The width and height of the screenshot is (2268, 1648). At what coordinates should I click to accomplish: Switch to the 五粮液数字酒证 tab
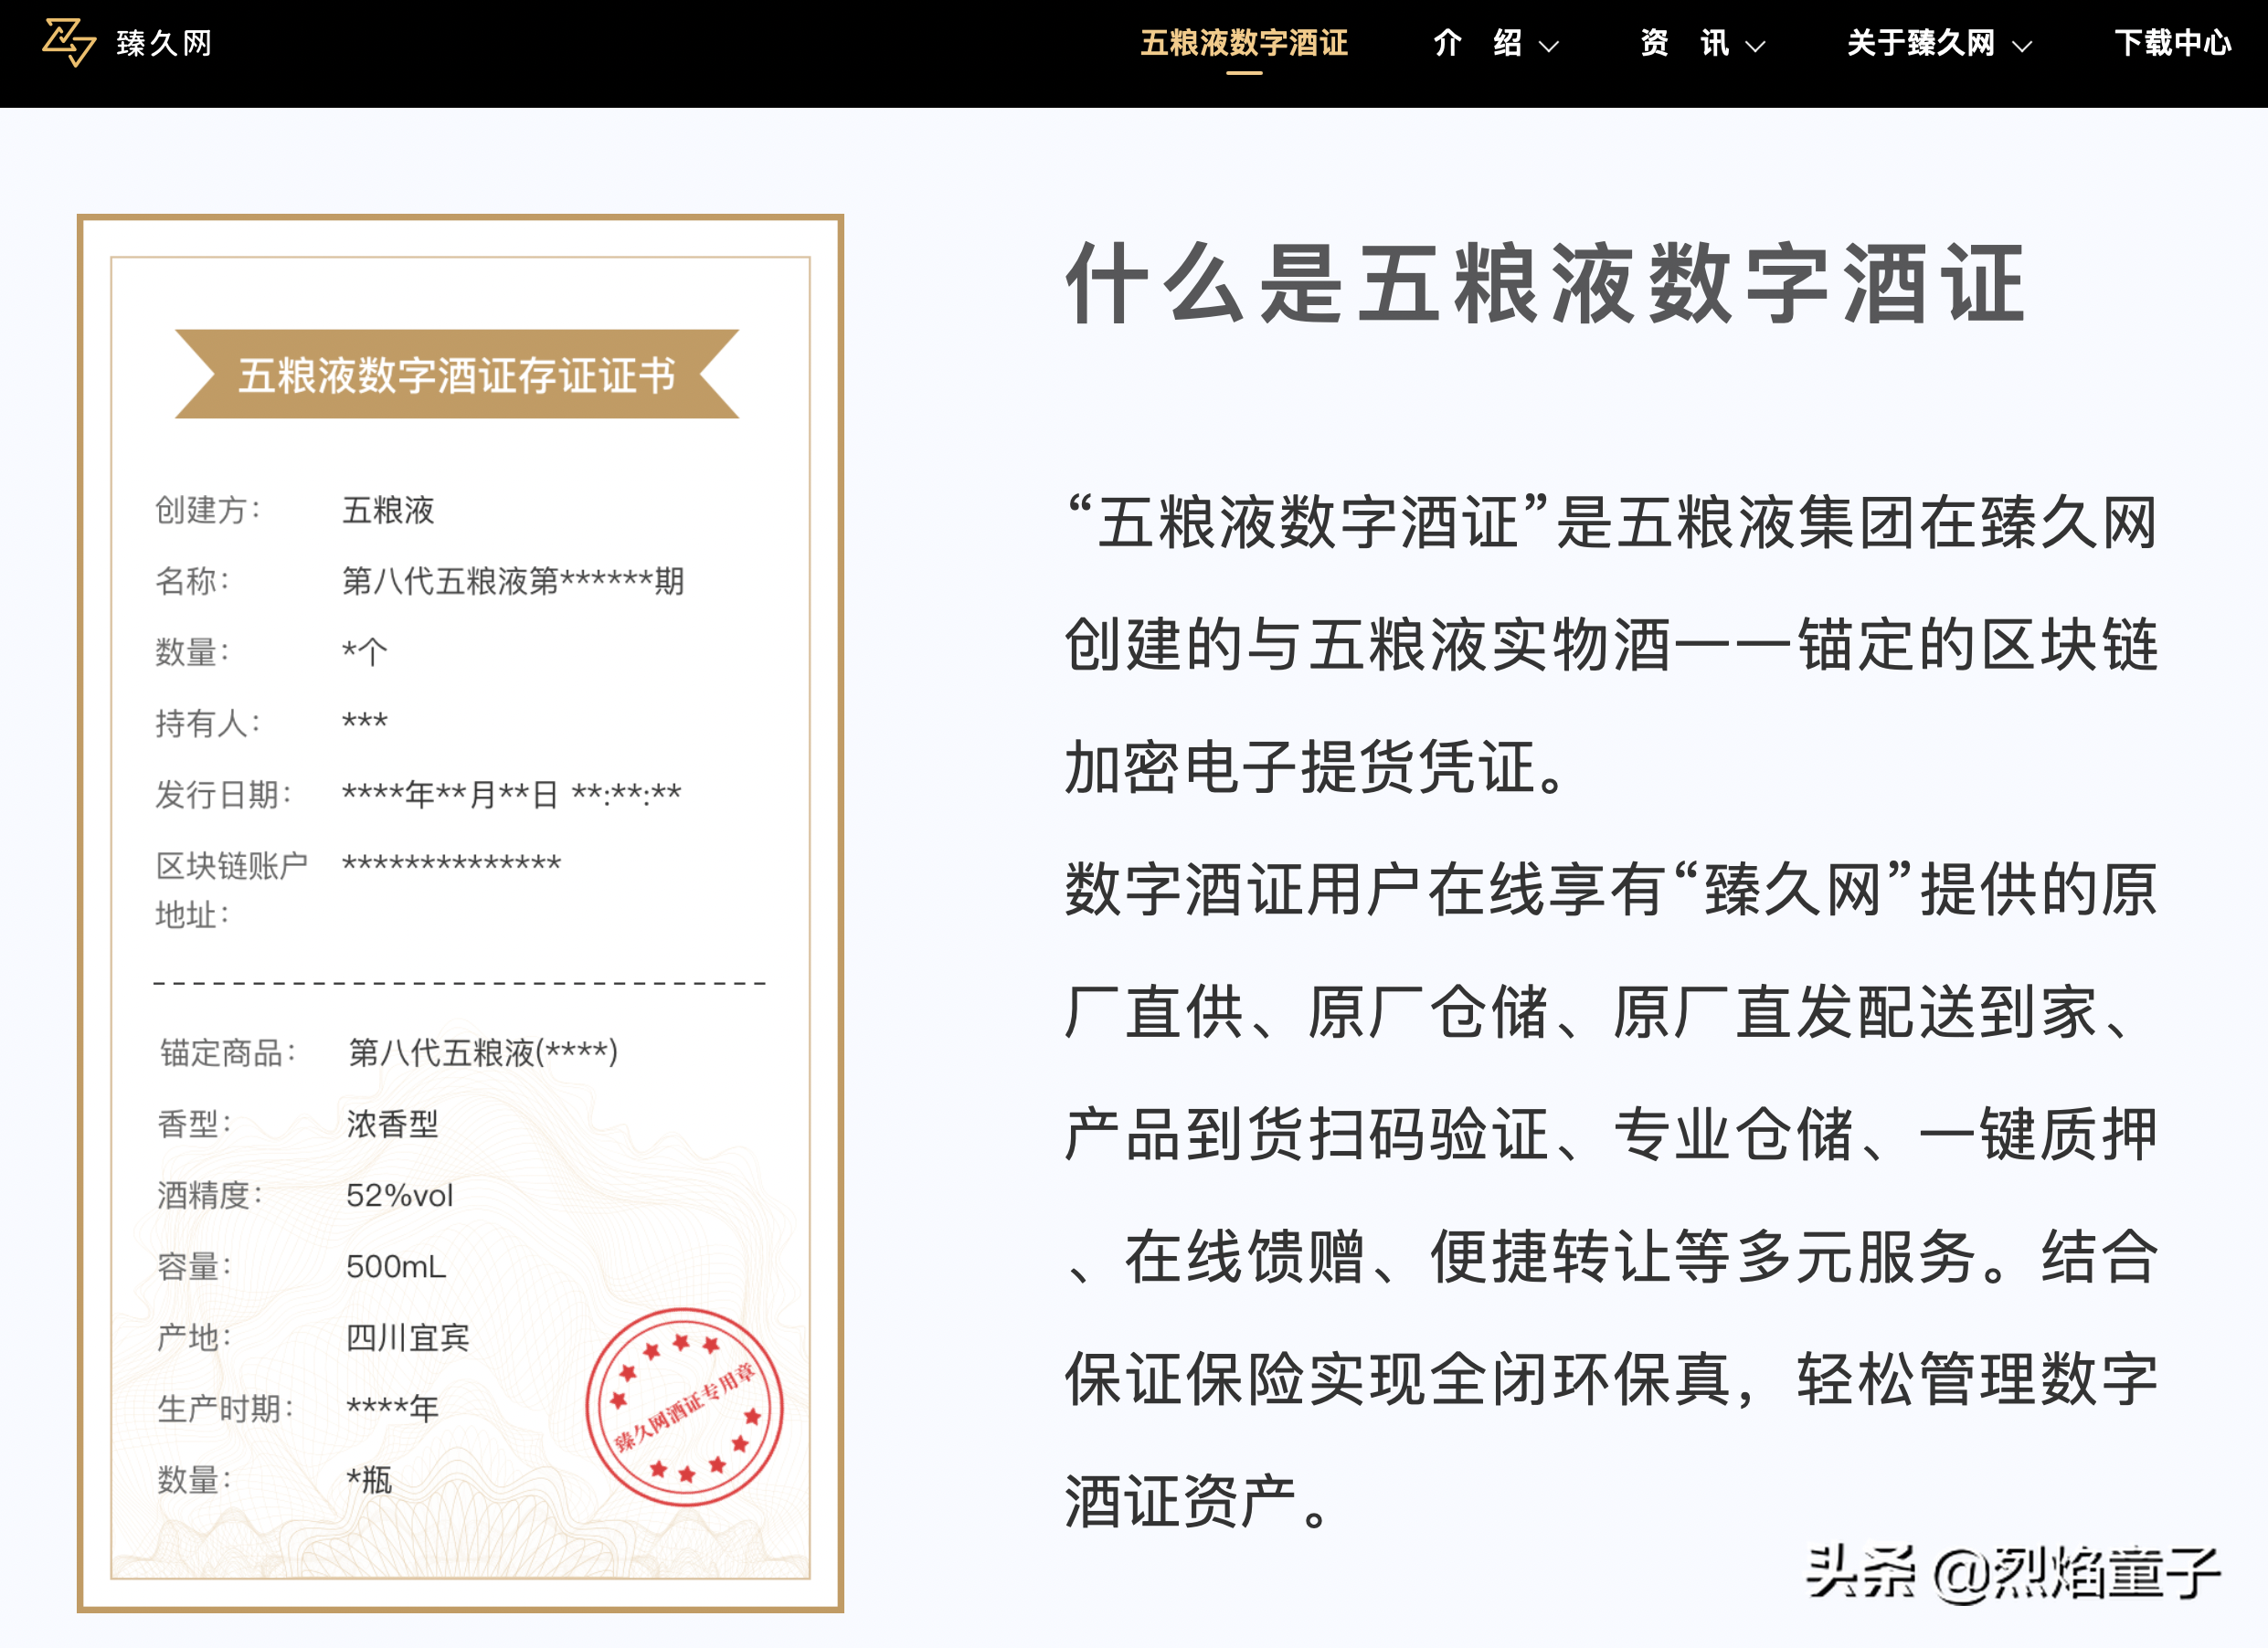pos(1246,44)
